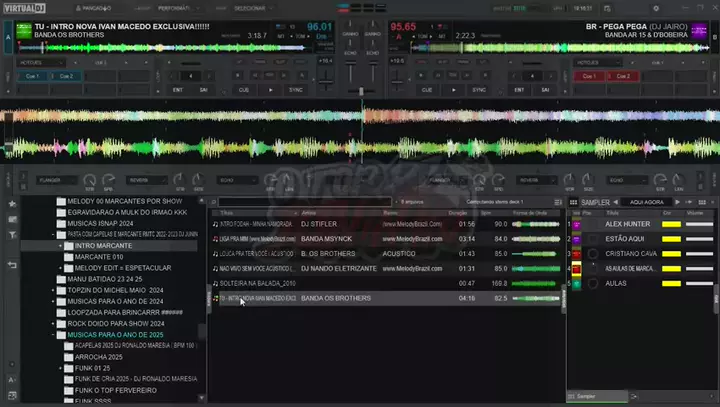The height and width of the screenshot is (407, 720).
Task: Open sampler grid view icon left of SAMPLER
Action: (574, 202)
